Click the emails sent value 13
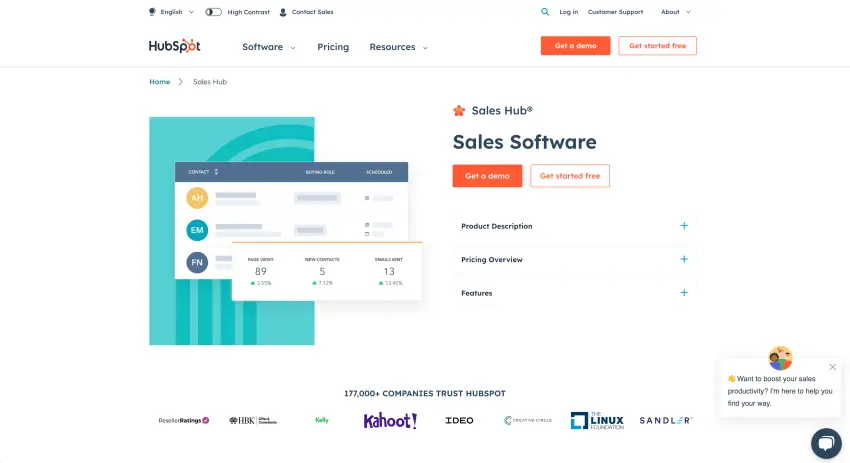The width and height of the screenshot is (850, 463). coord(389,271)
